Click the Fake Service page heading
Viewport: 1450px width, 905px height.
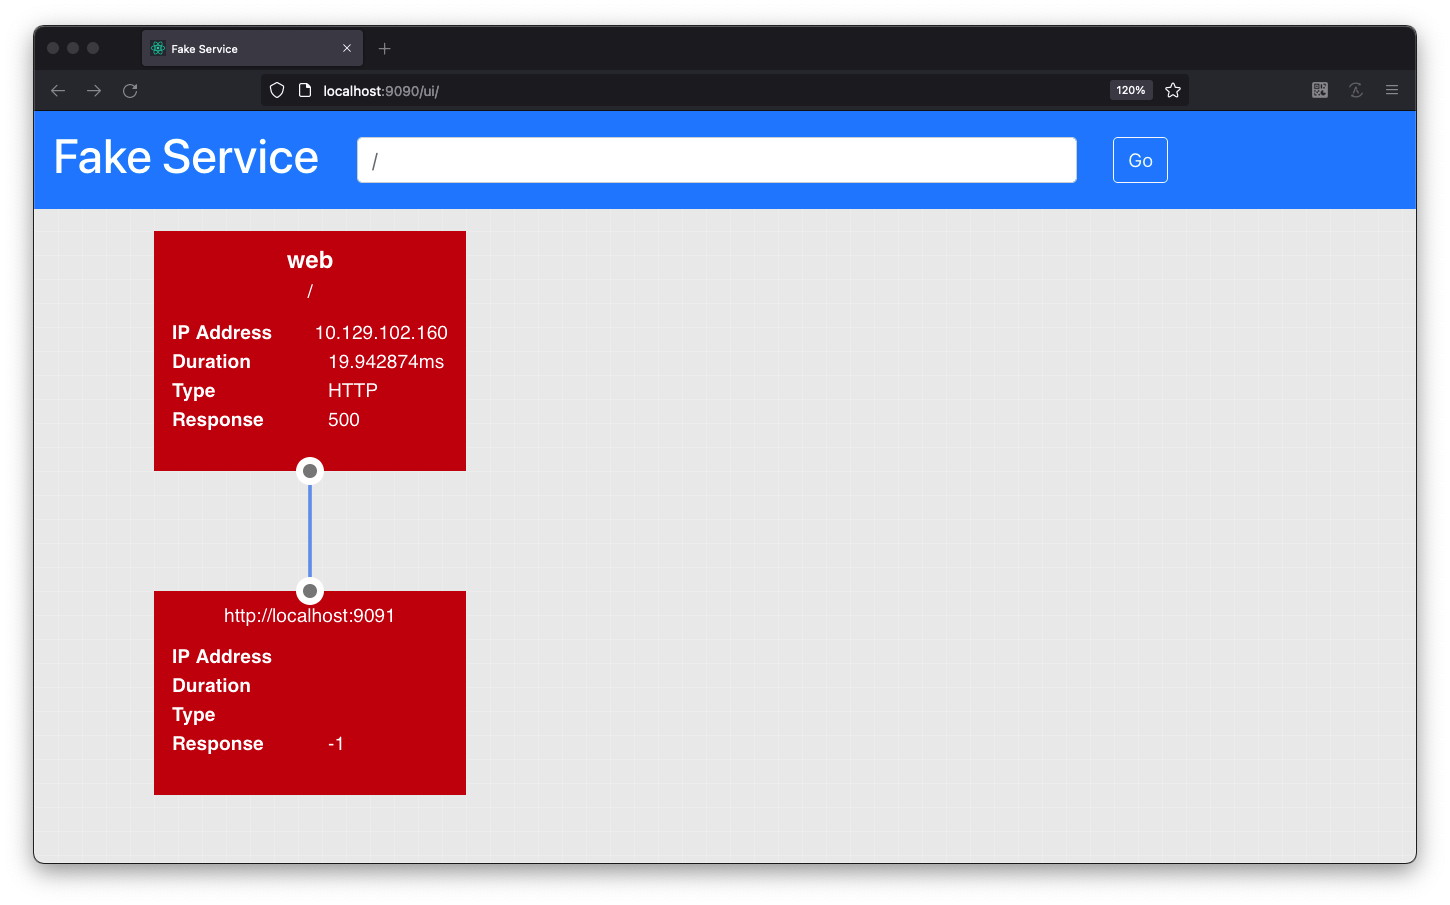186,158
